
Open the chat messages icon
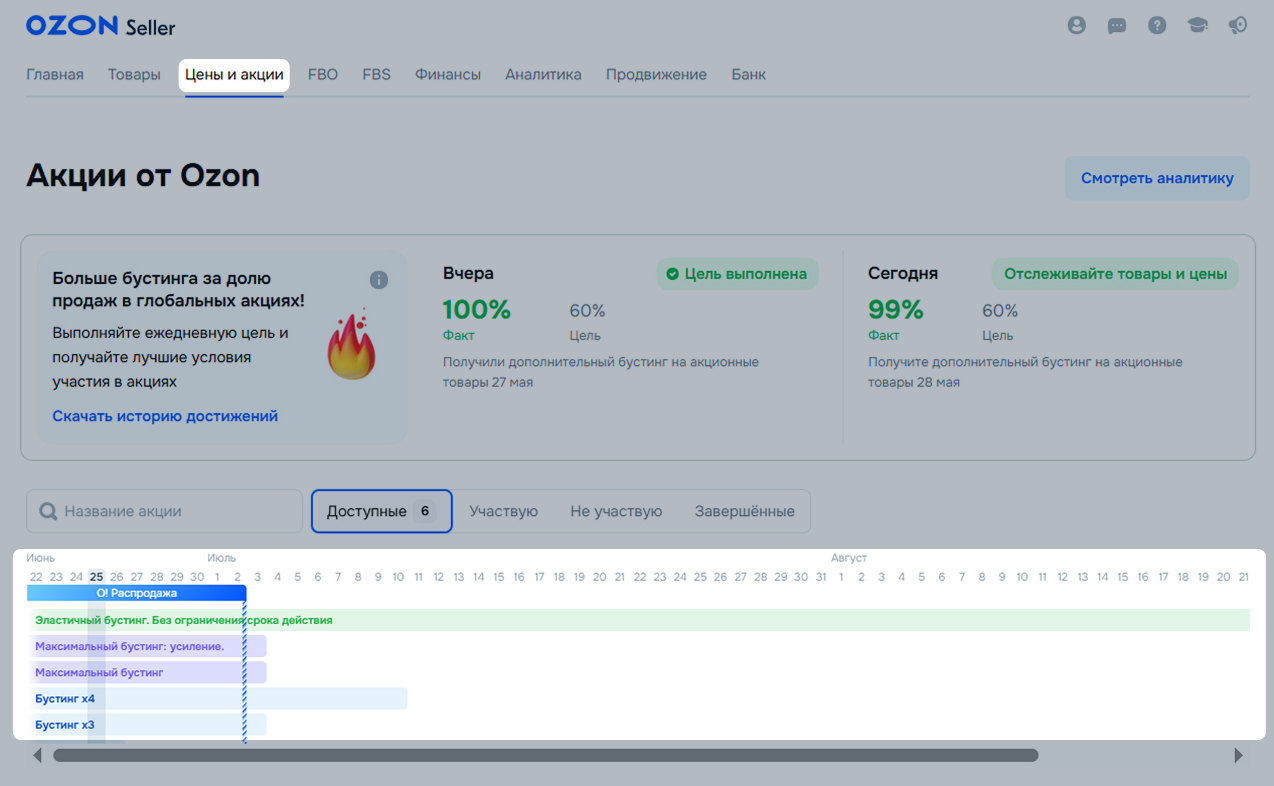(x=1117, y=26)
